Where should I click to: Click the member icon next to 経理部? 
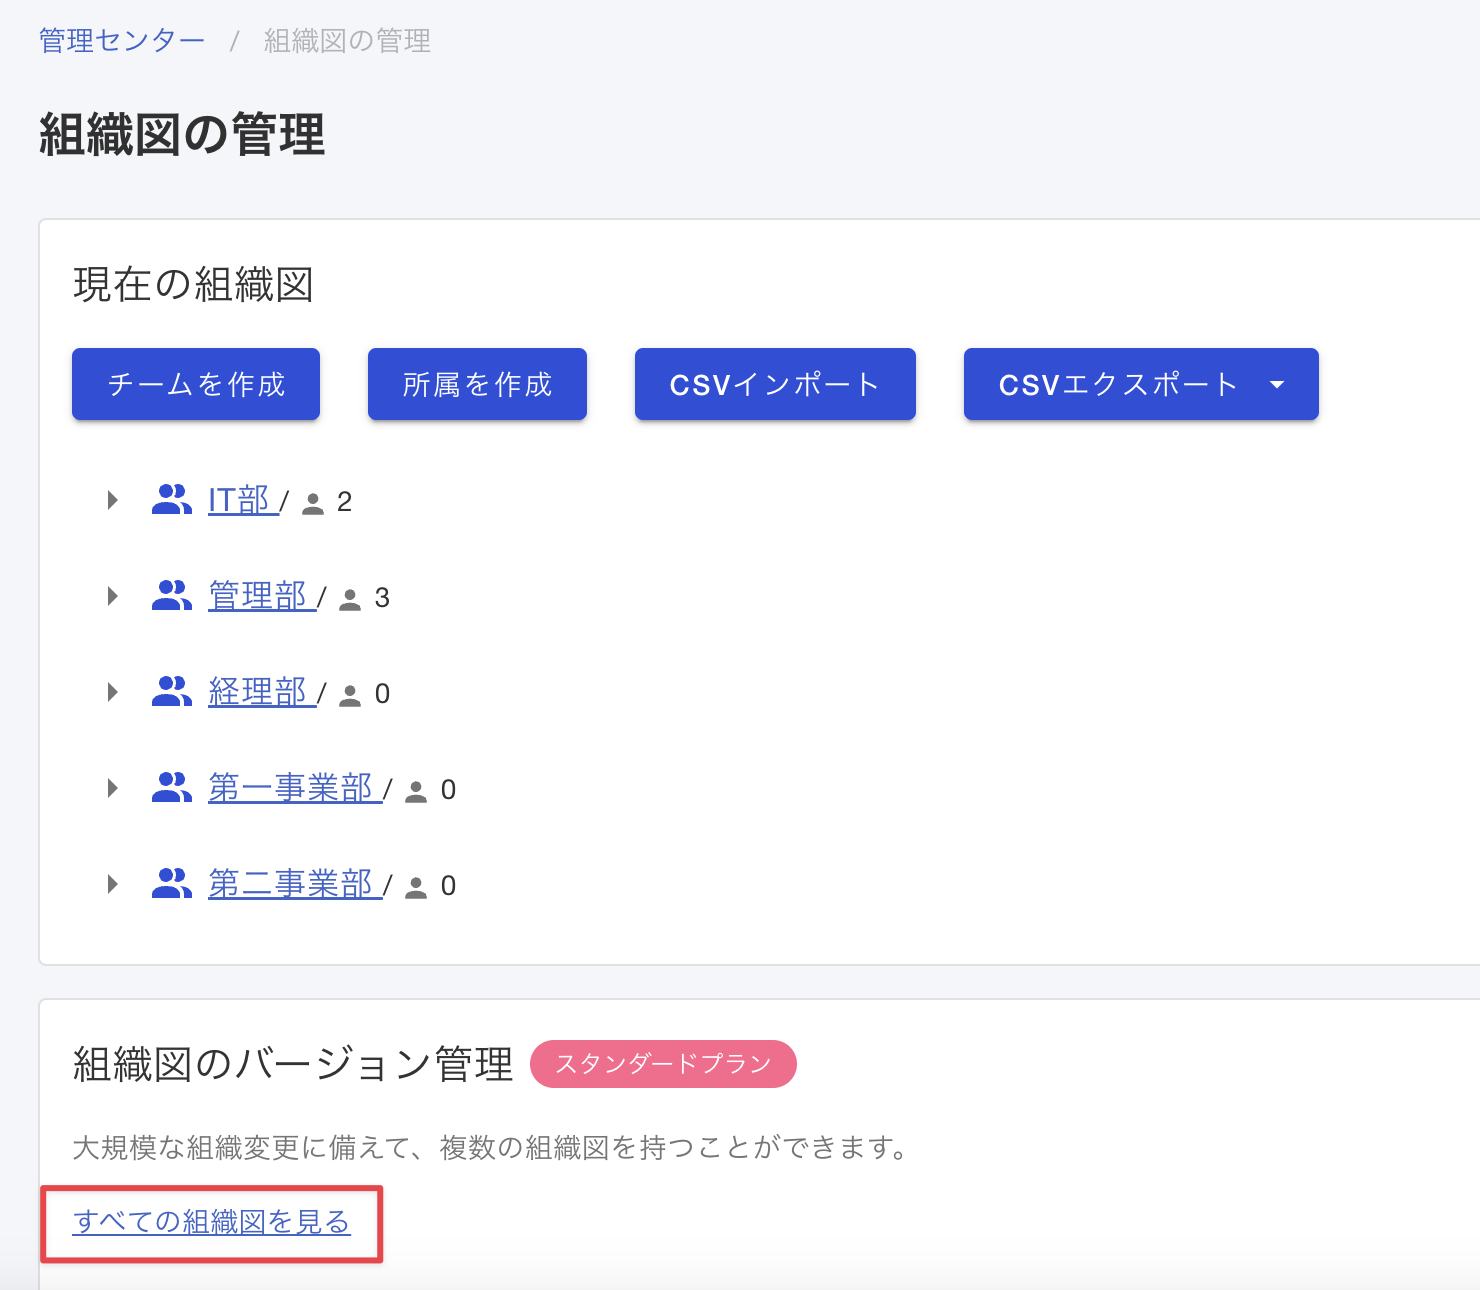350,696
